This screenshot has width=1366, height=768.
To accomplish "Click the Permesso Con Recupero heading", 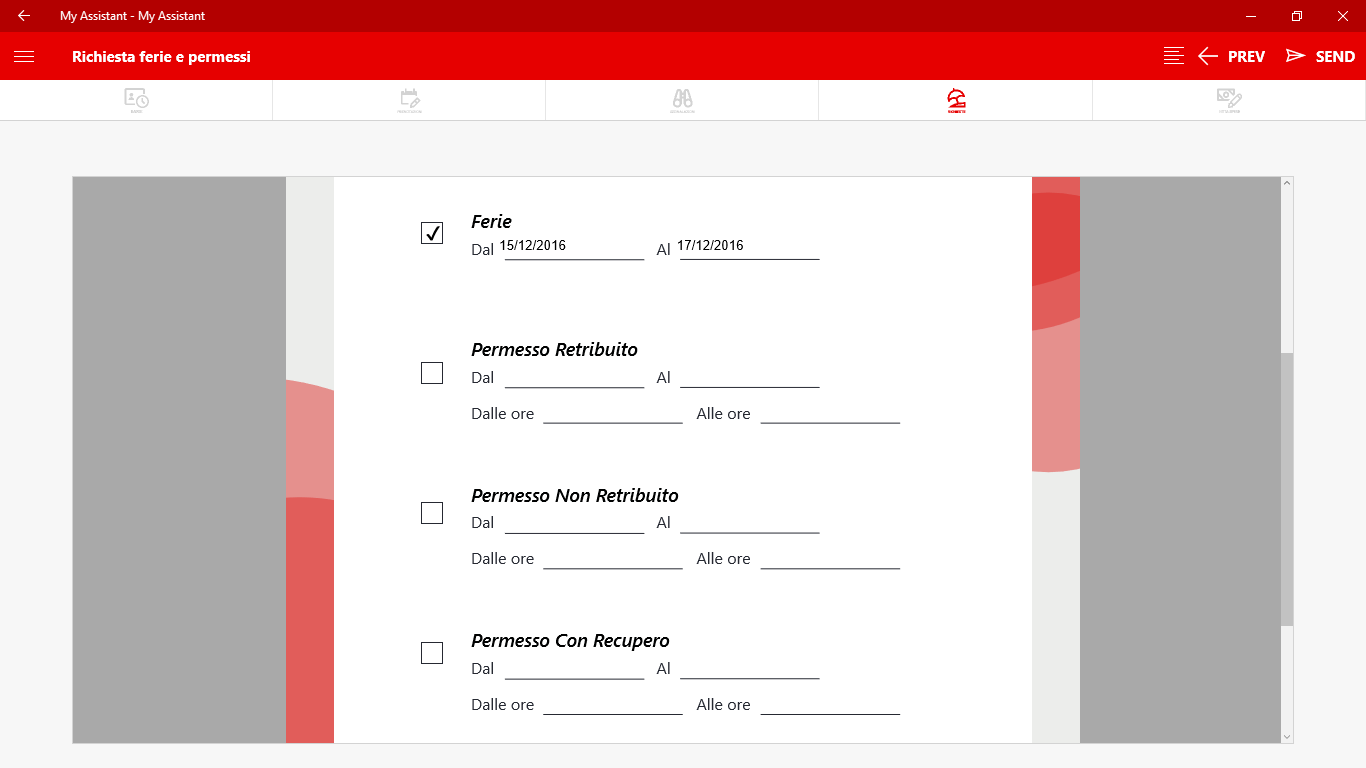I will pos(570,640).
